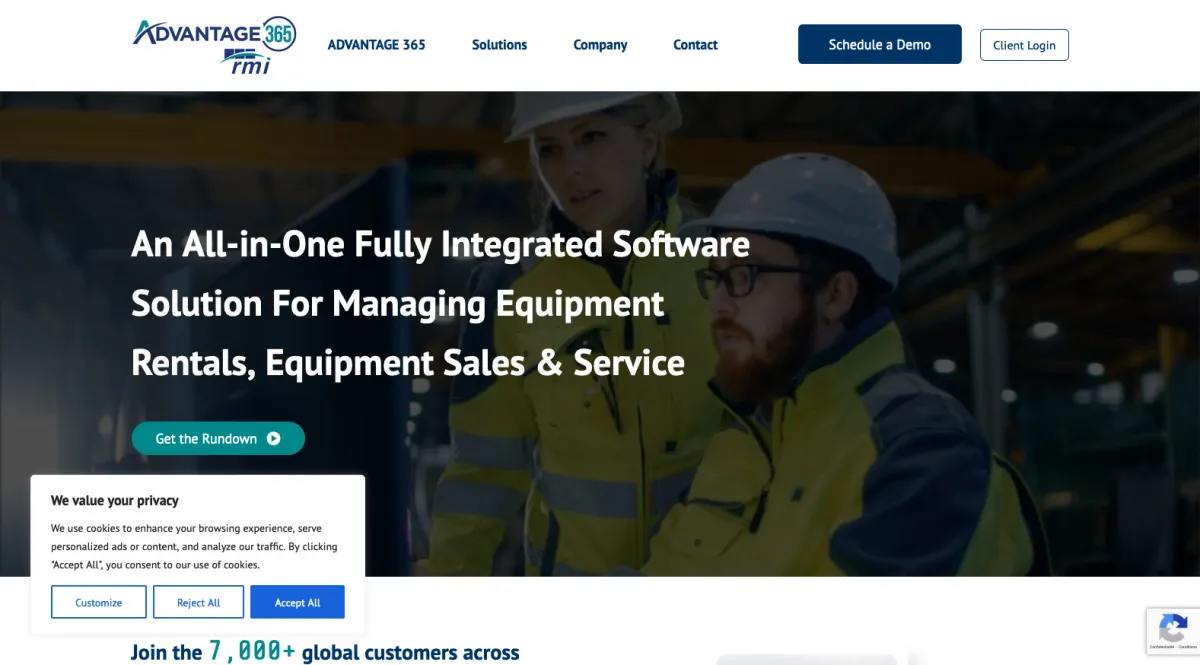
Task: Click the Schedule a Demo button
Action: click(880, 45)
